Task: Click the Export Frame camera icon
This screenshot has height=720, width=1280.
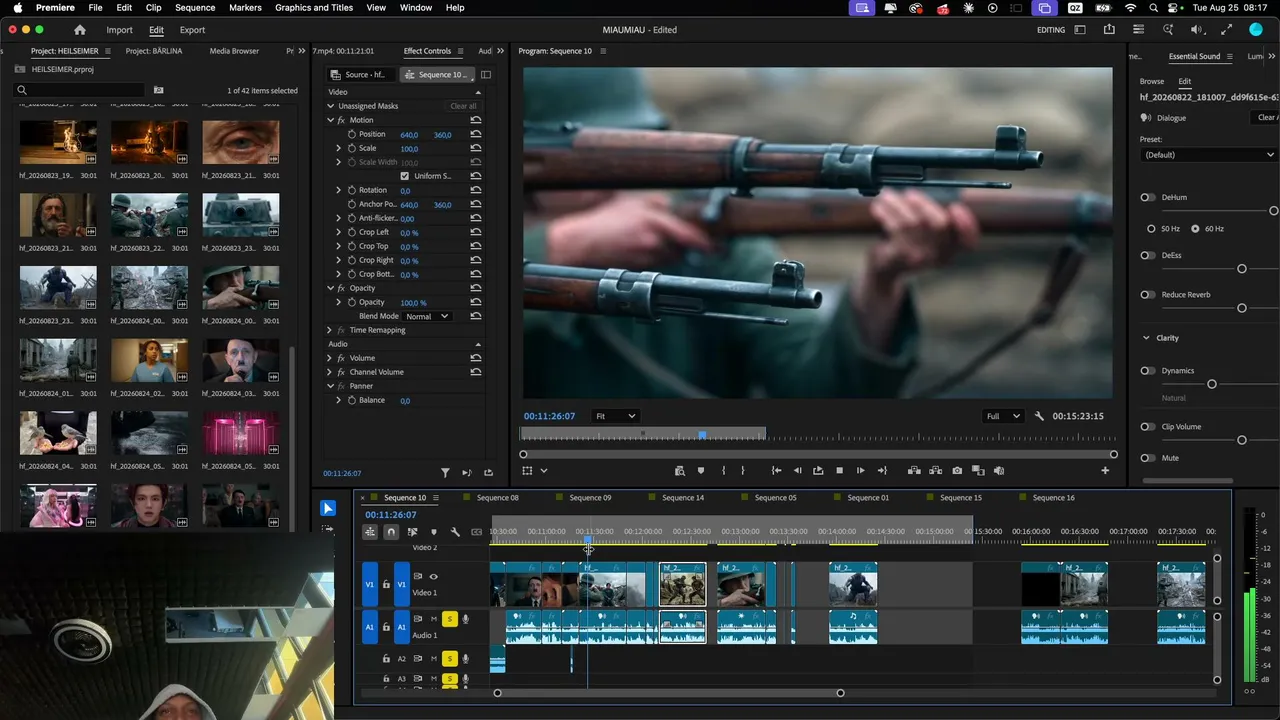Action: pos(957,470)
